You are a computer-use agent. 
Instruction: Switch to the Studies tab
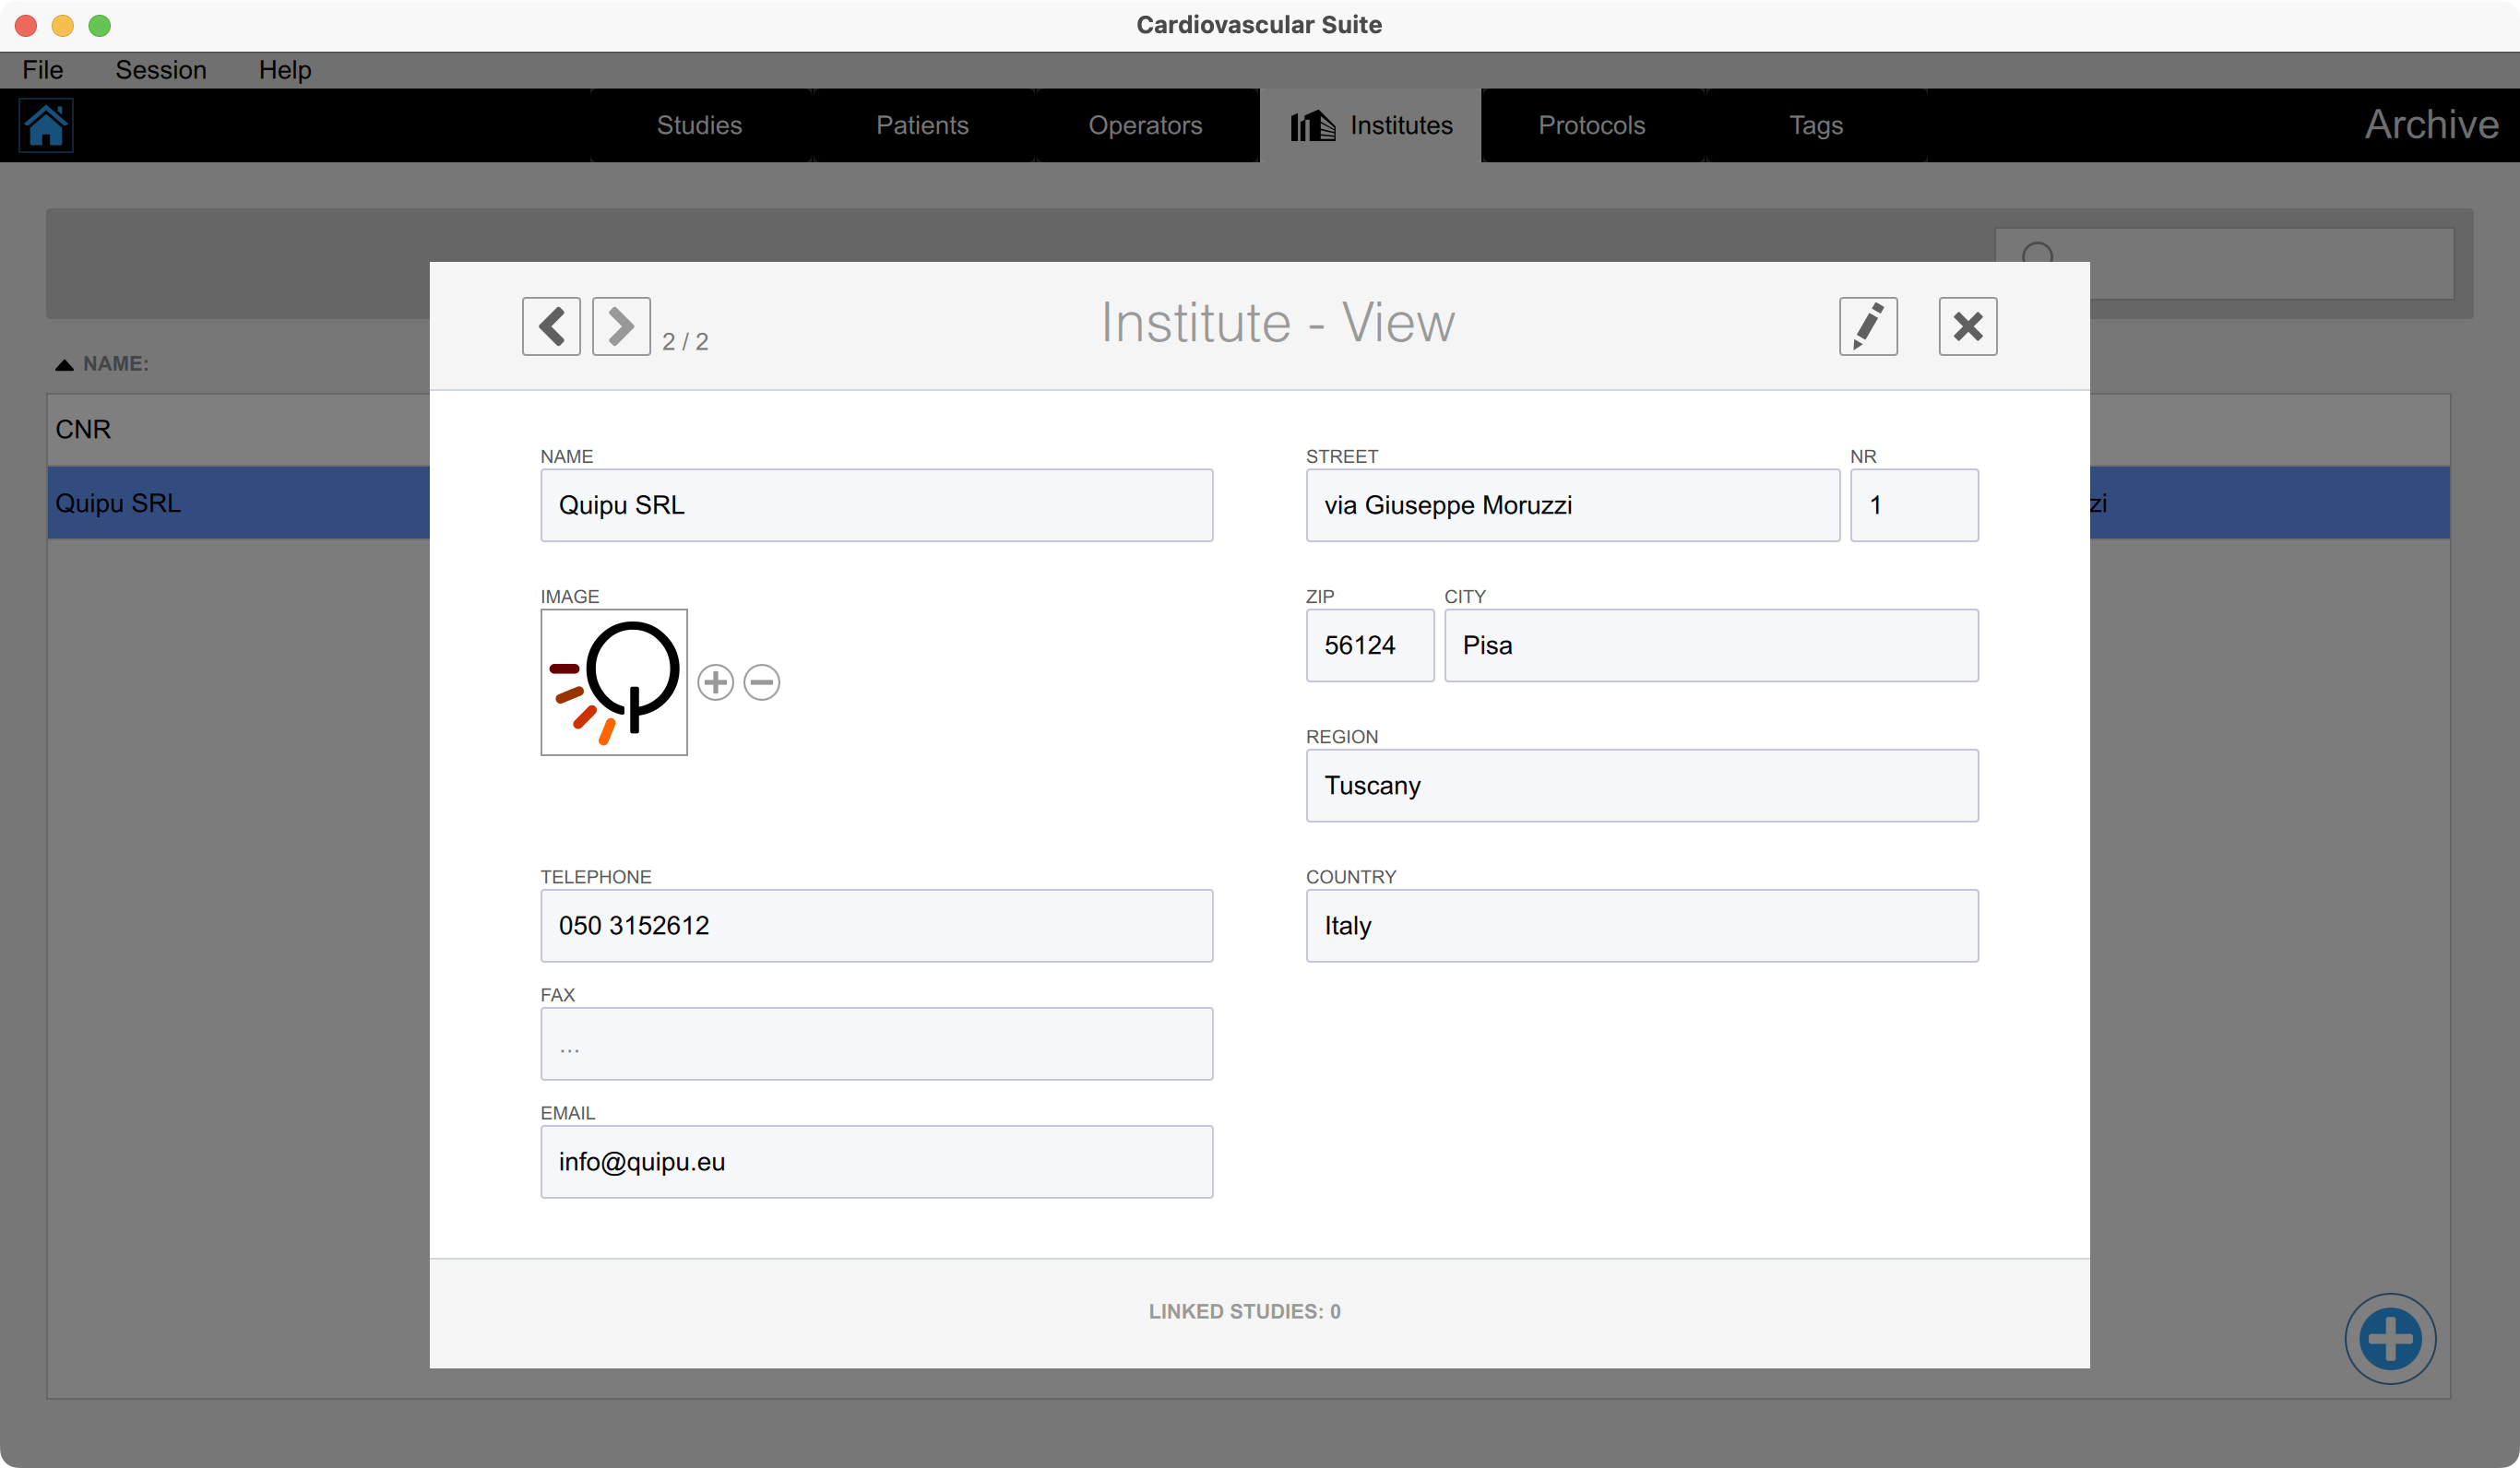click(x=699, y=125)
